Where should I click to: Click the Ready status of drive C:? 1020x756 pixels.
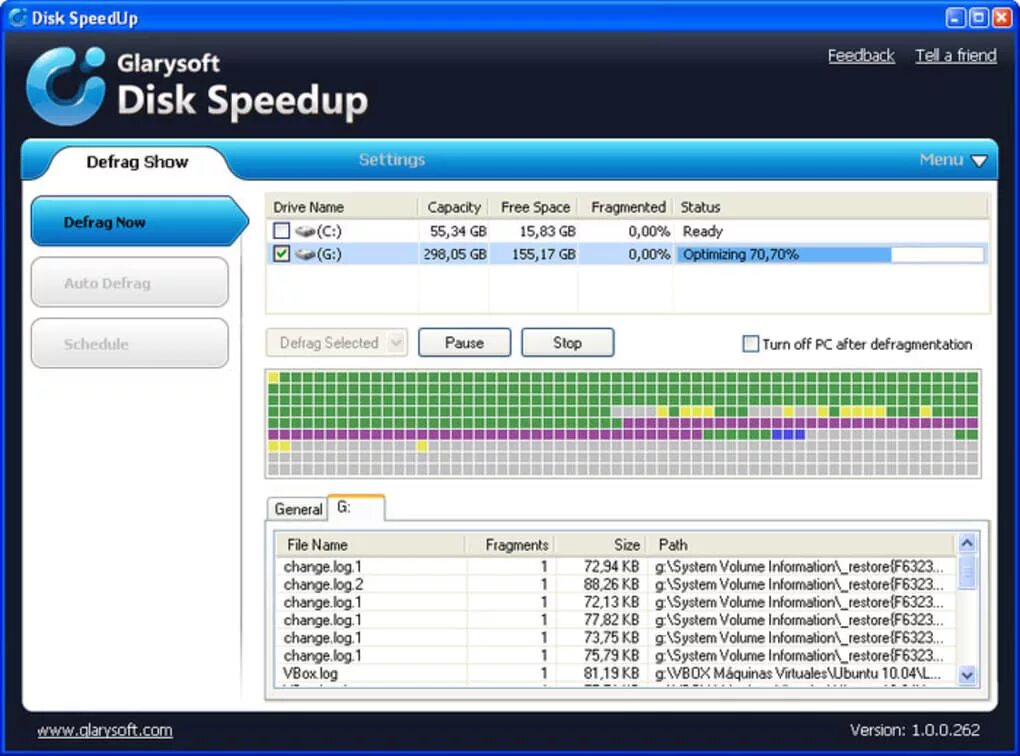tap(703, 231)
